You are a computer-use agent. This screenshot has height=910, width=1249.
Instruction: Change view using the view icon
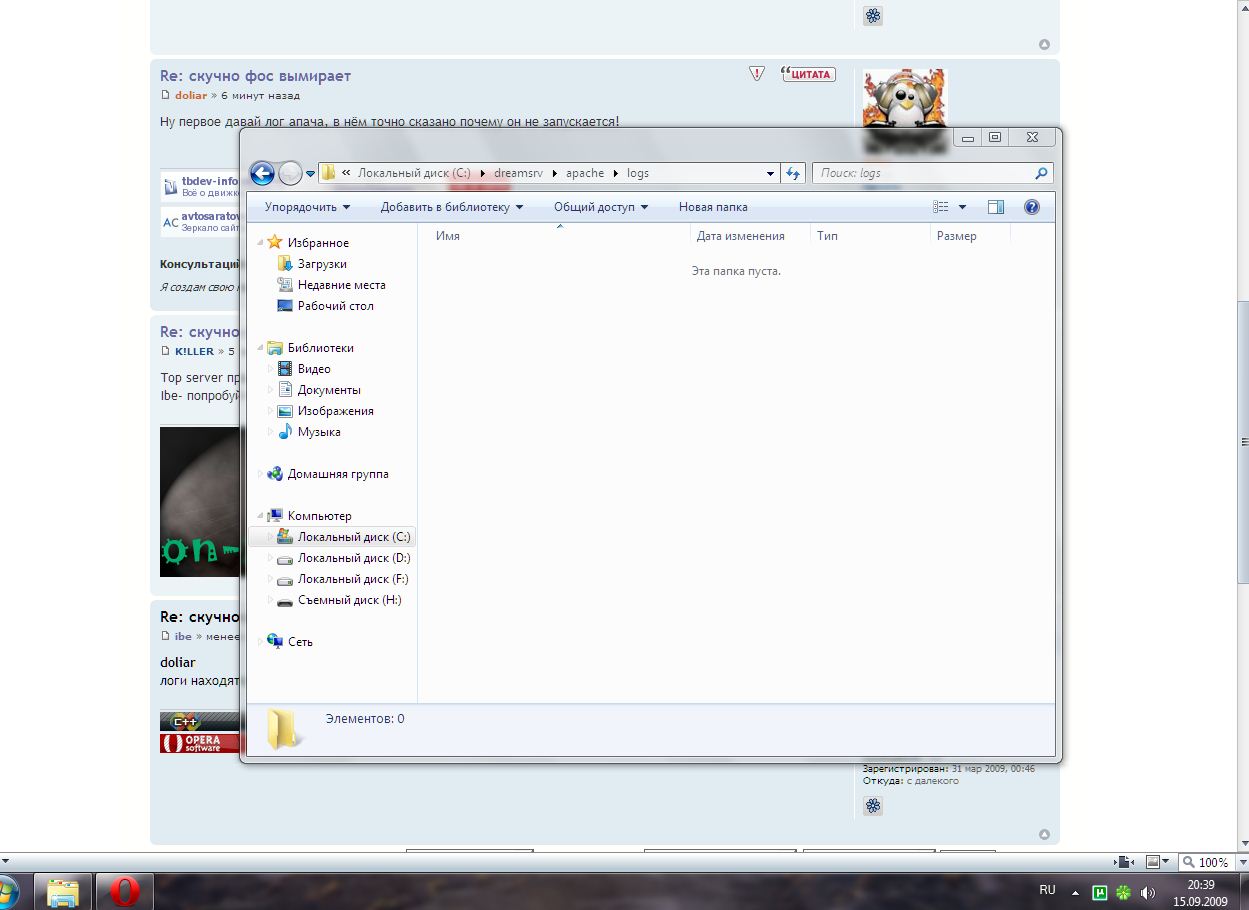[941, 207]
